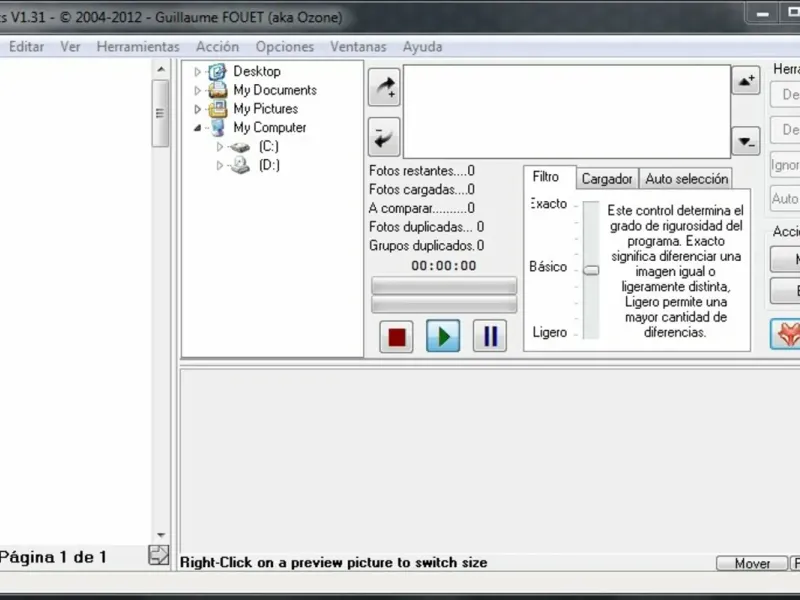
Task: Click the Fotos duplicadas counter
Action: pos(427,227)
